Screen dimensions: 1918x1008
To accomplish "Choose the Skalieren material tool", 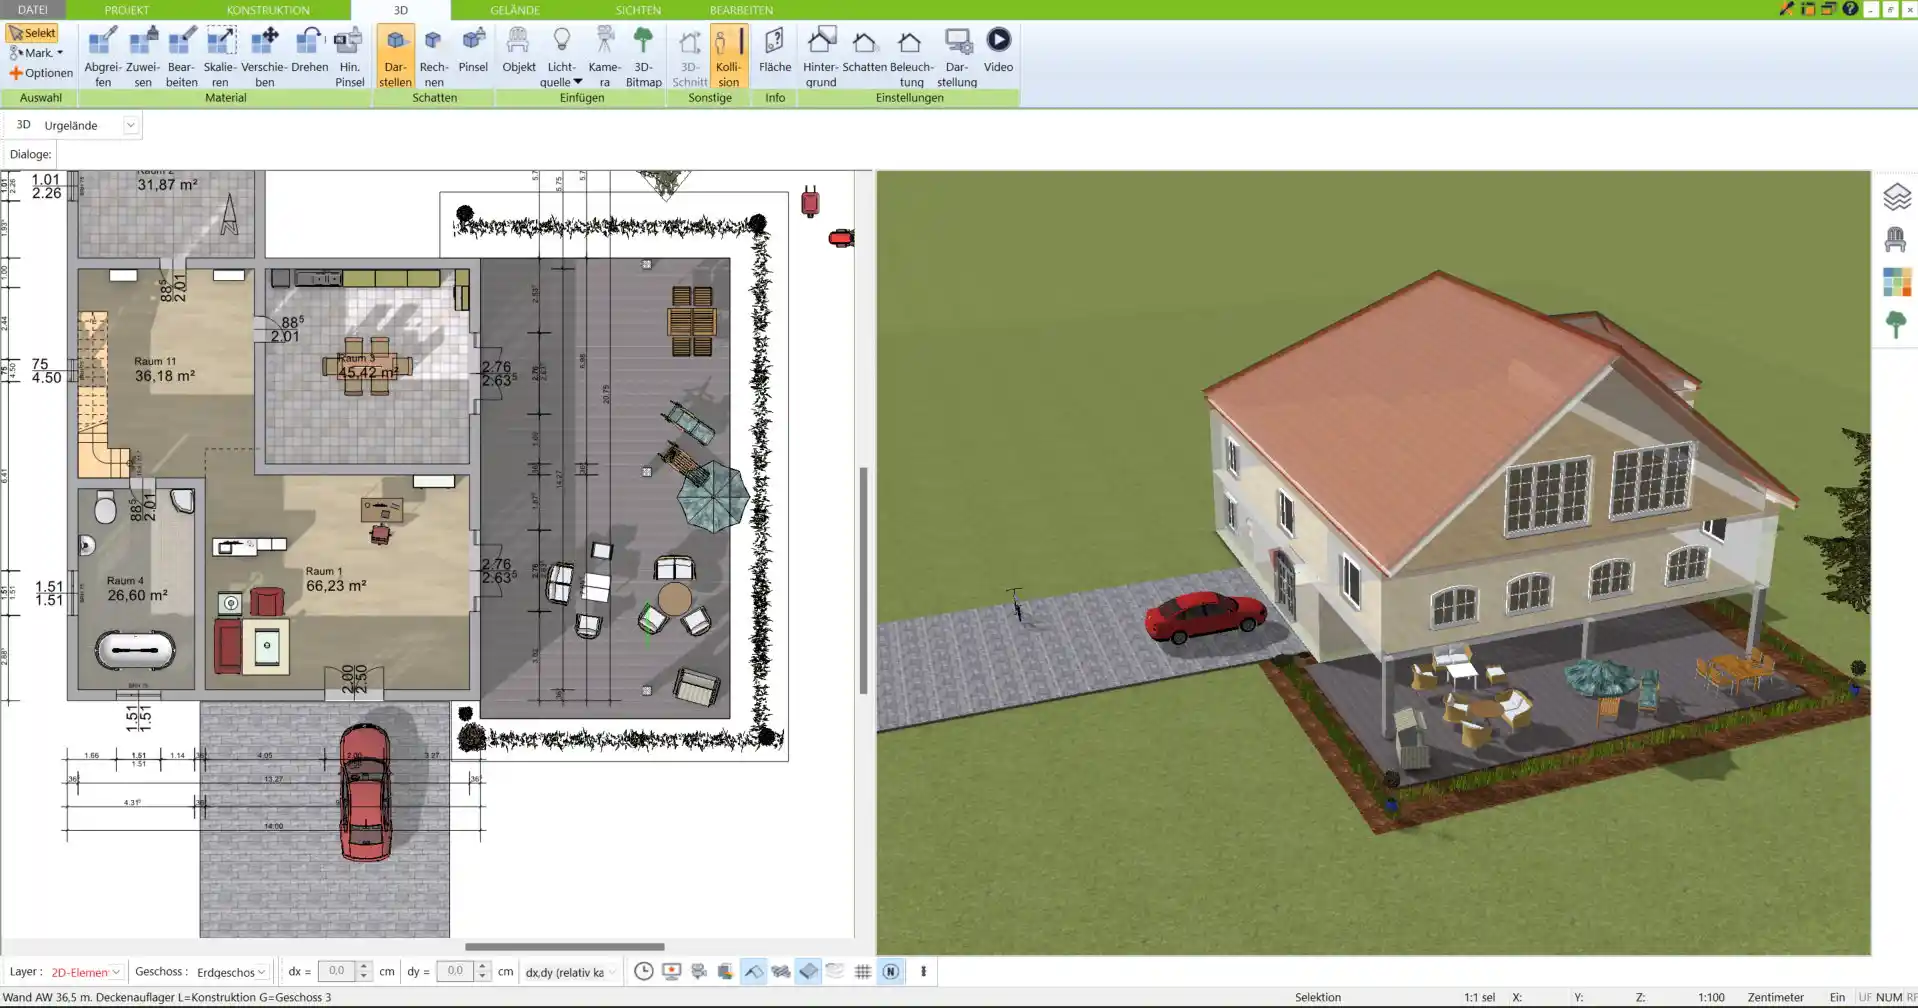I will [x=220, y=57].
